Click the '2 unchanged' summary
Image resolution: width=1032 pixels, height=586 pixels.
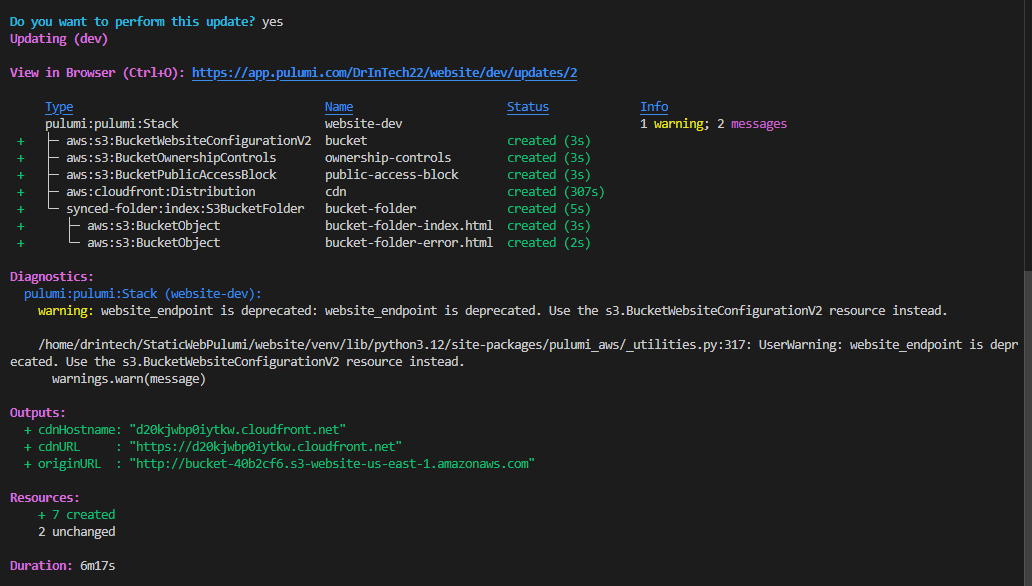76,532
